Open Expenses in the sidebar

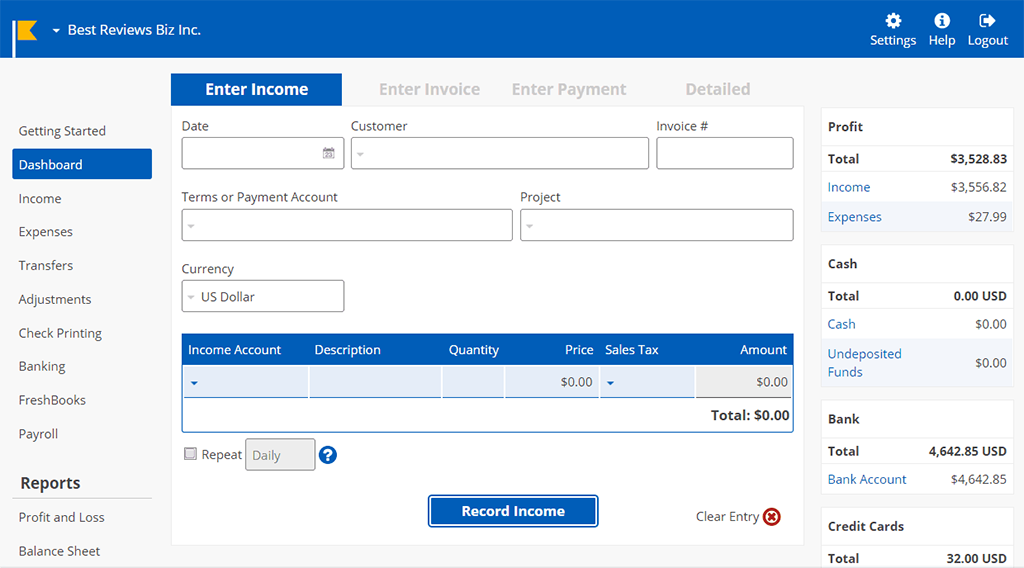tap(46, 232)
